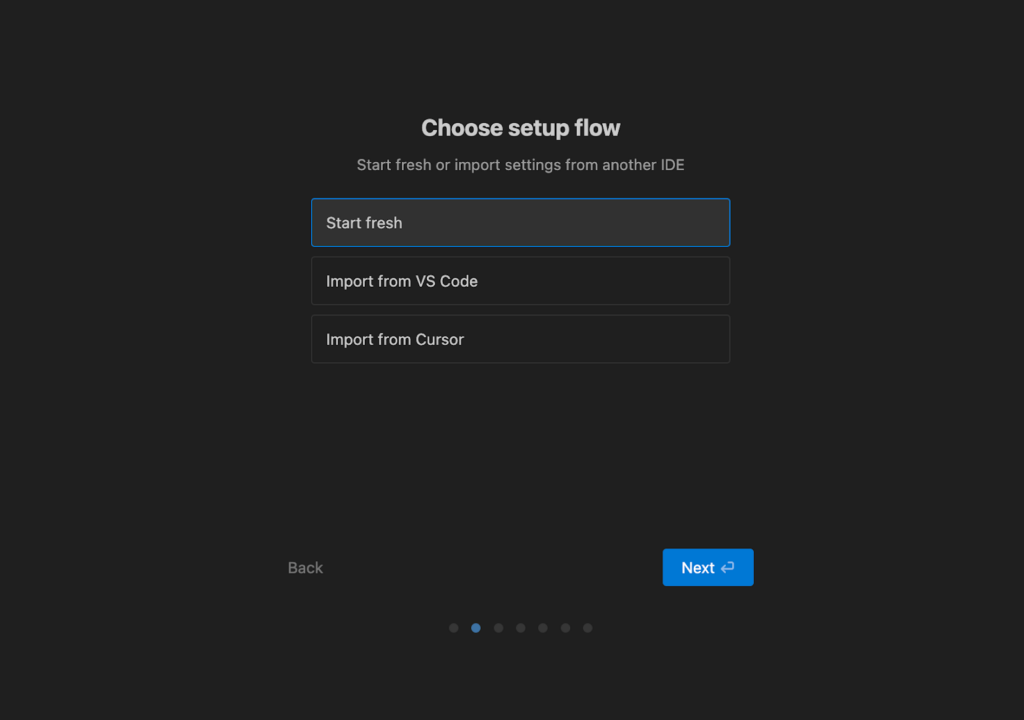Image resolution: width=1024 pixels, height=720 pixels.
Task: Click the 'Choose setup flow' heading
Action: pyautogui.click(x=520, y=128)
